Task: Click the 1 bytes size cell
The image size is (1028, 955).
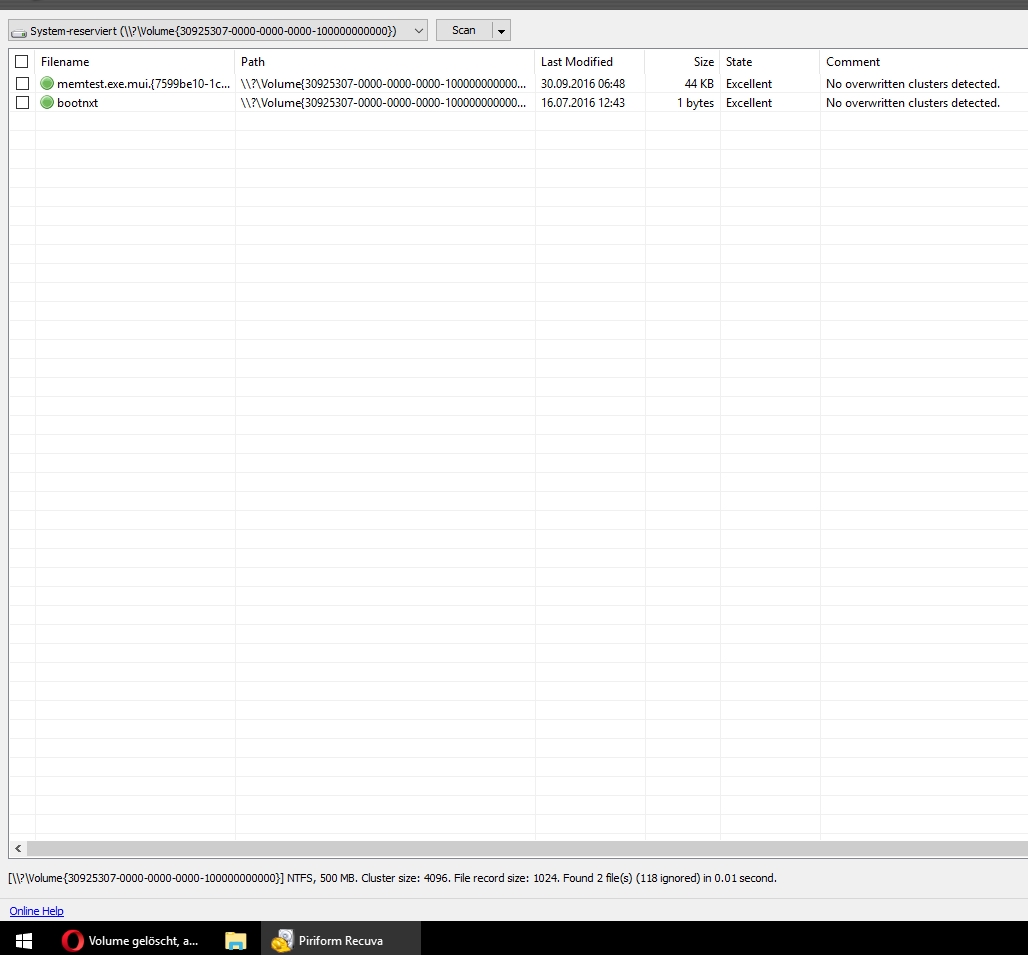Action: 696,102
